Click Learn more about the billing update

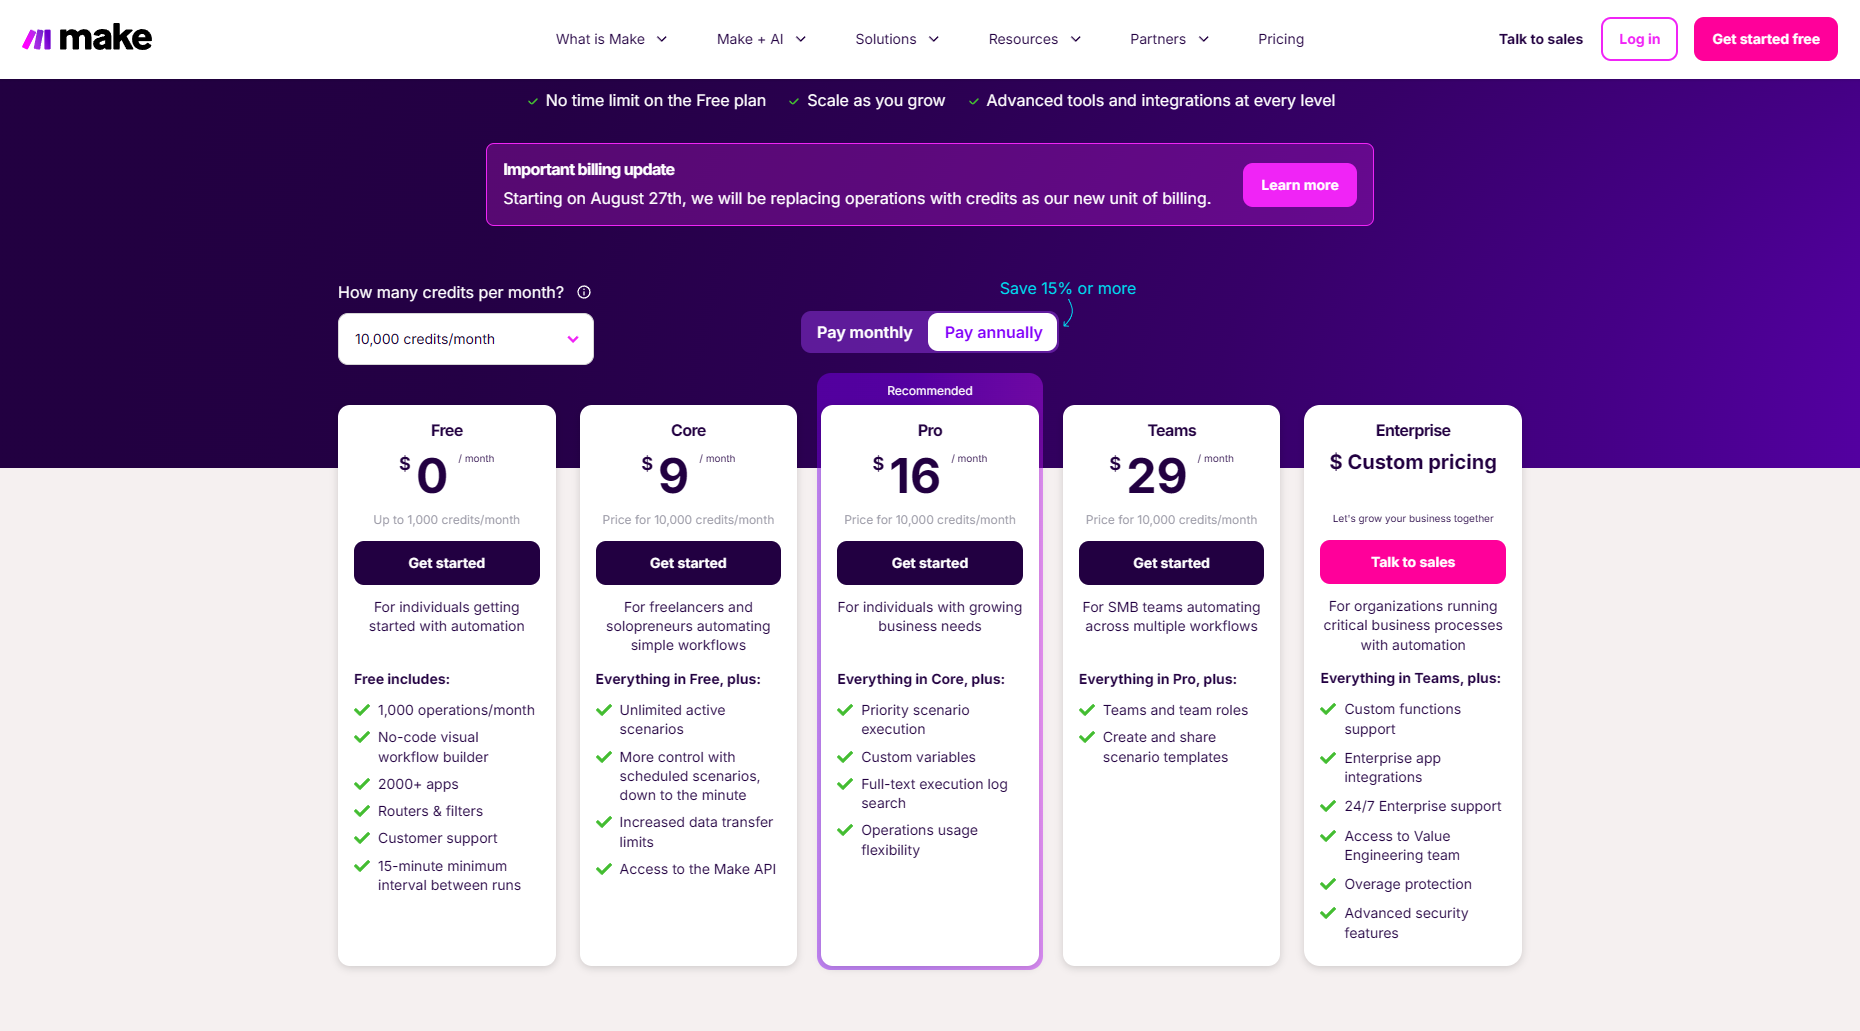click(x=1299, y=184)
